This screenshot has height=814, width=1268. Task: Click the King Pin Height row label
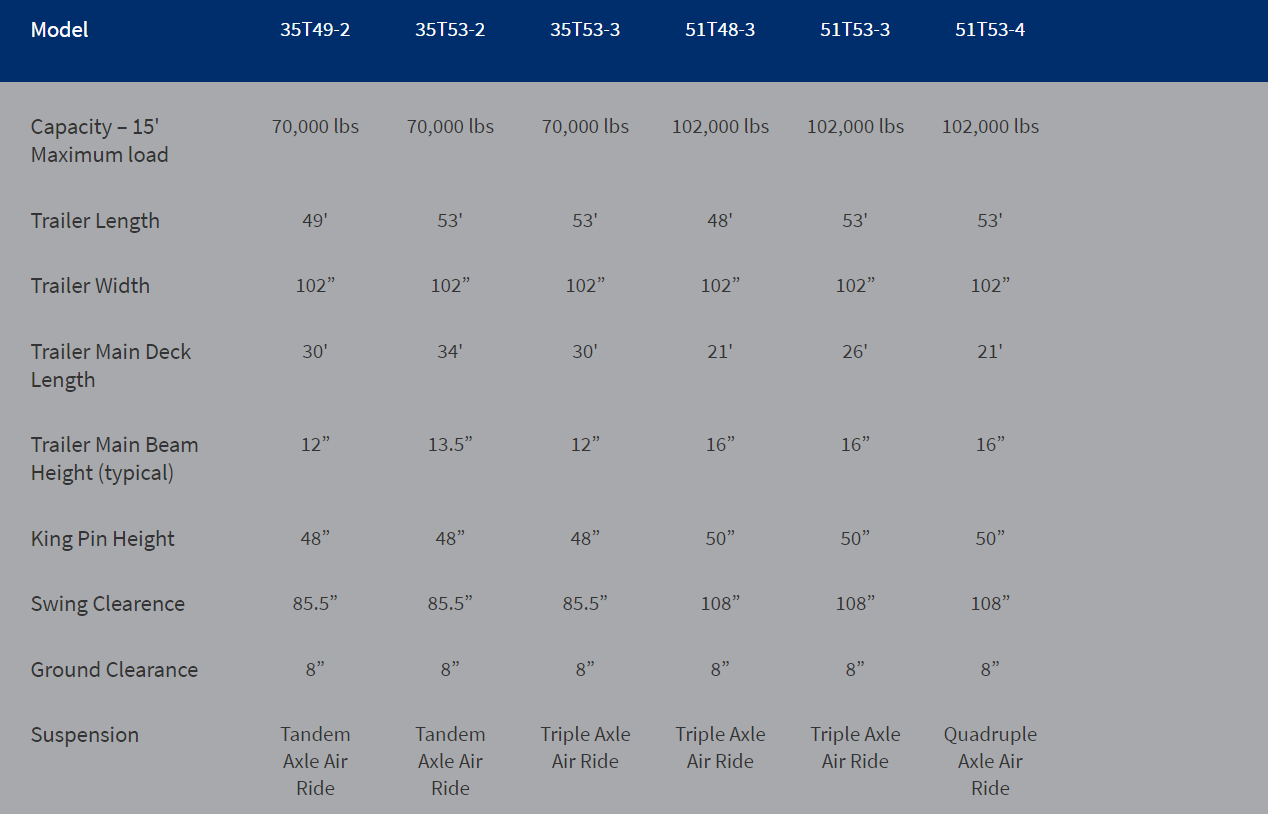coord(102,539)
